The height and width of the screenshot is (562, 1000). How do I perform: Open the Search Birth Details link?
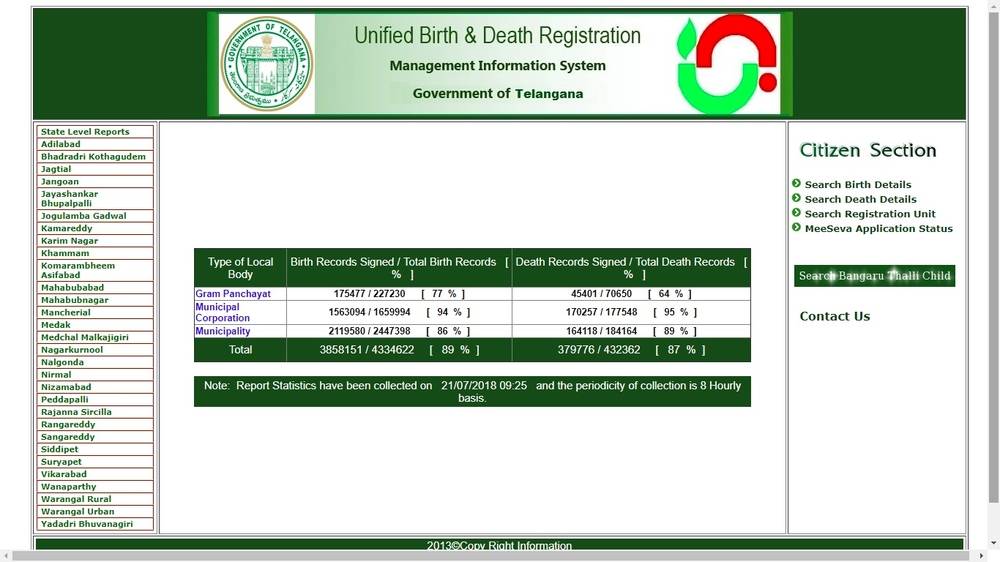[x=858, y=185]
